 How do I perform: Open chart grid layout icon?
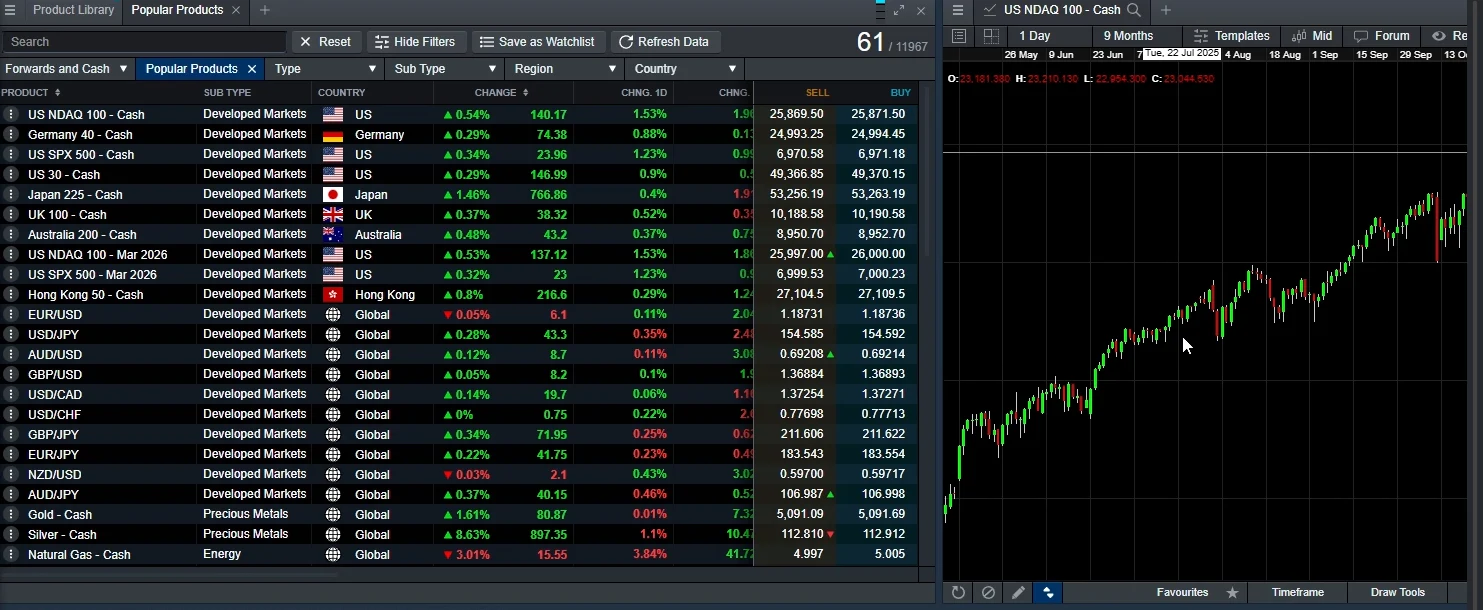(x=991, y=36)
